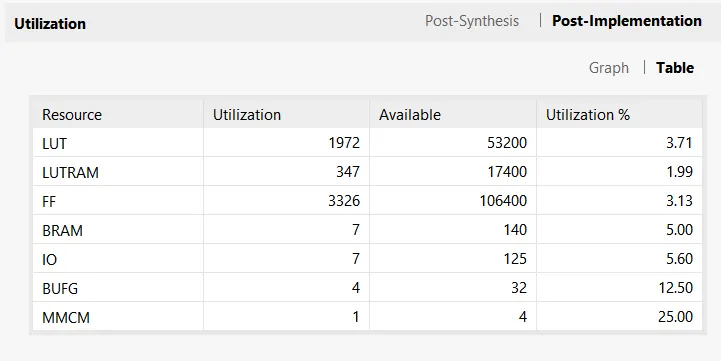
Task: Click the MMCM available value 4
Action: pos(522,317)
